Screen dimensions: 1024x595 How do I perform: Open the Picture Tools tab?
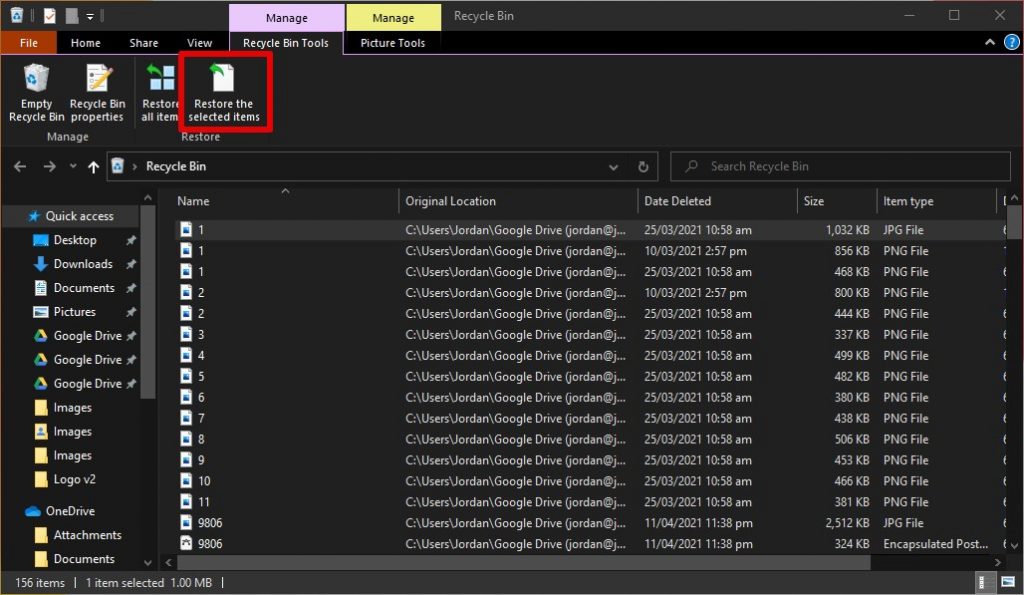[392, 43]
